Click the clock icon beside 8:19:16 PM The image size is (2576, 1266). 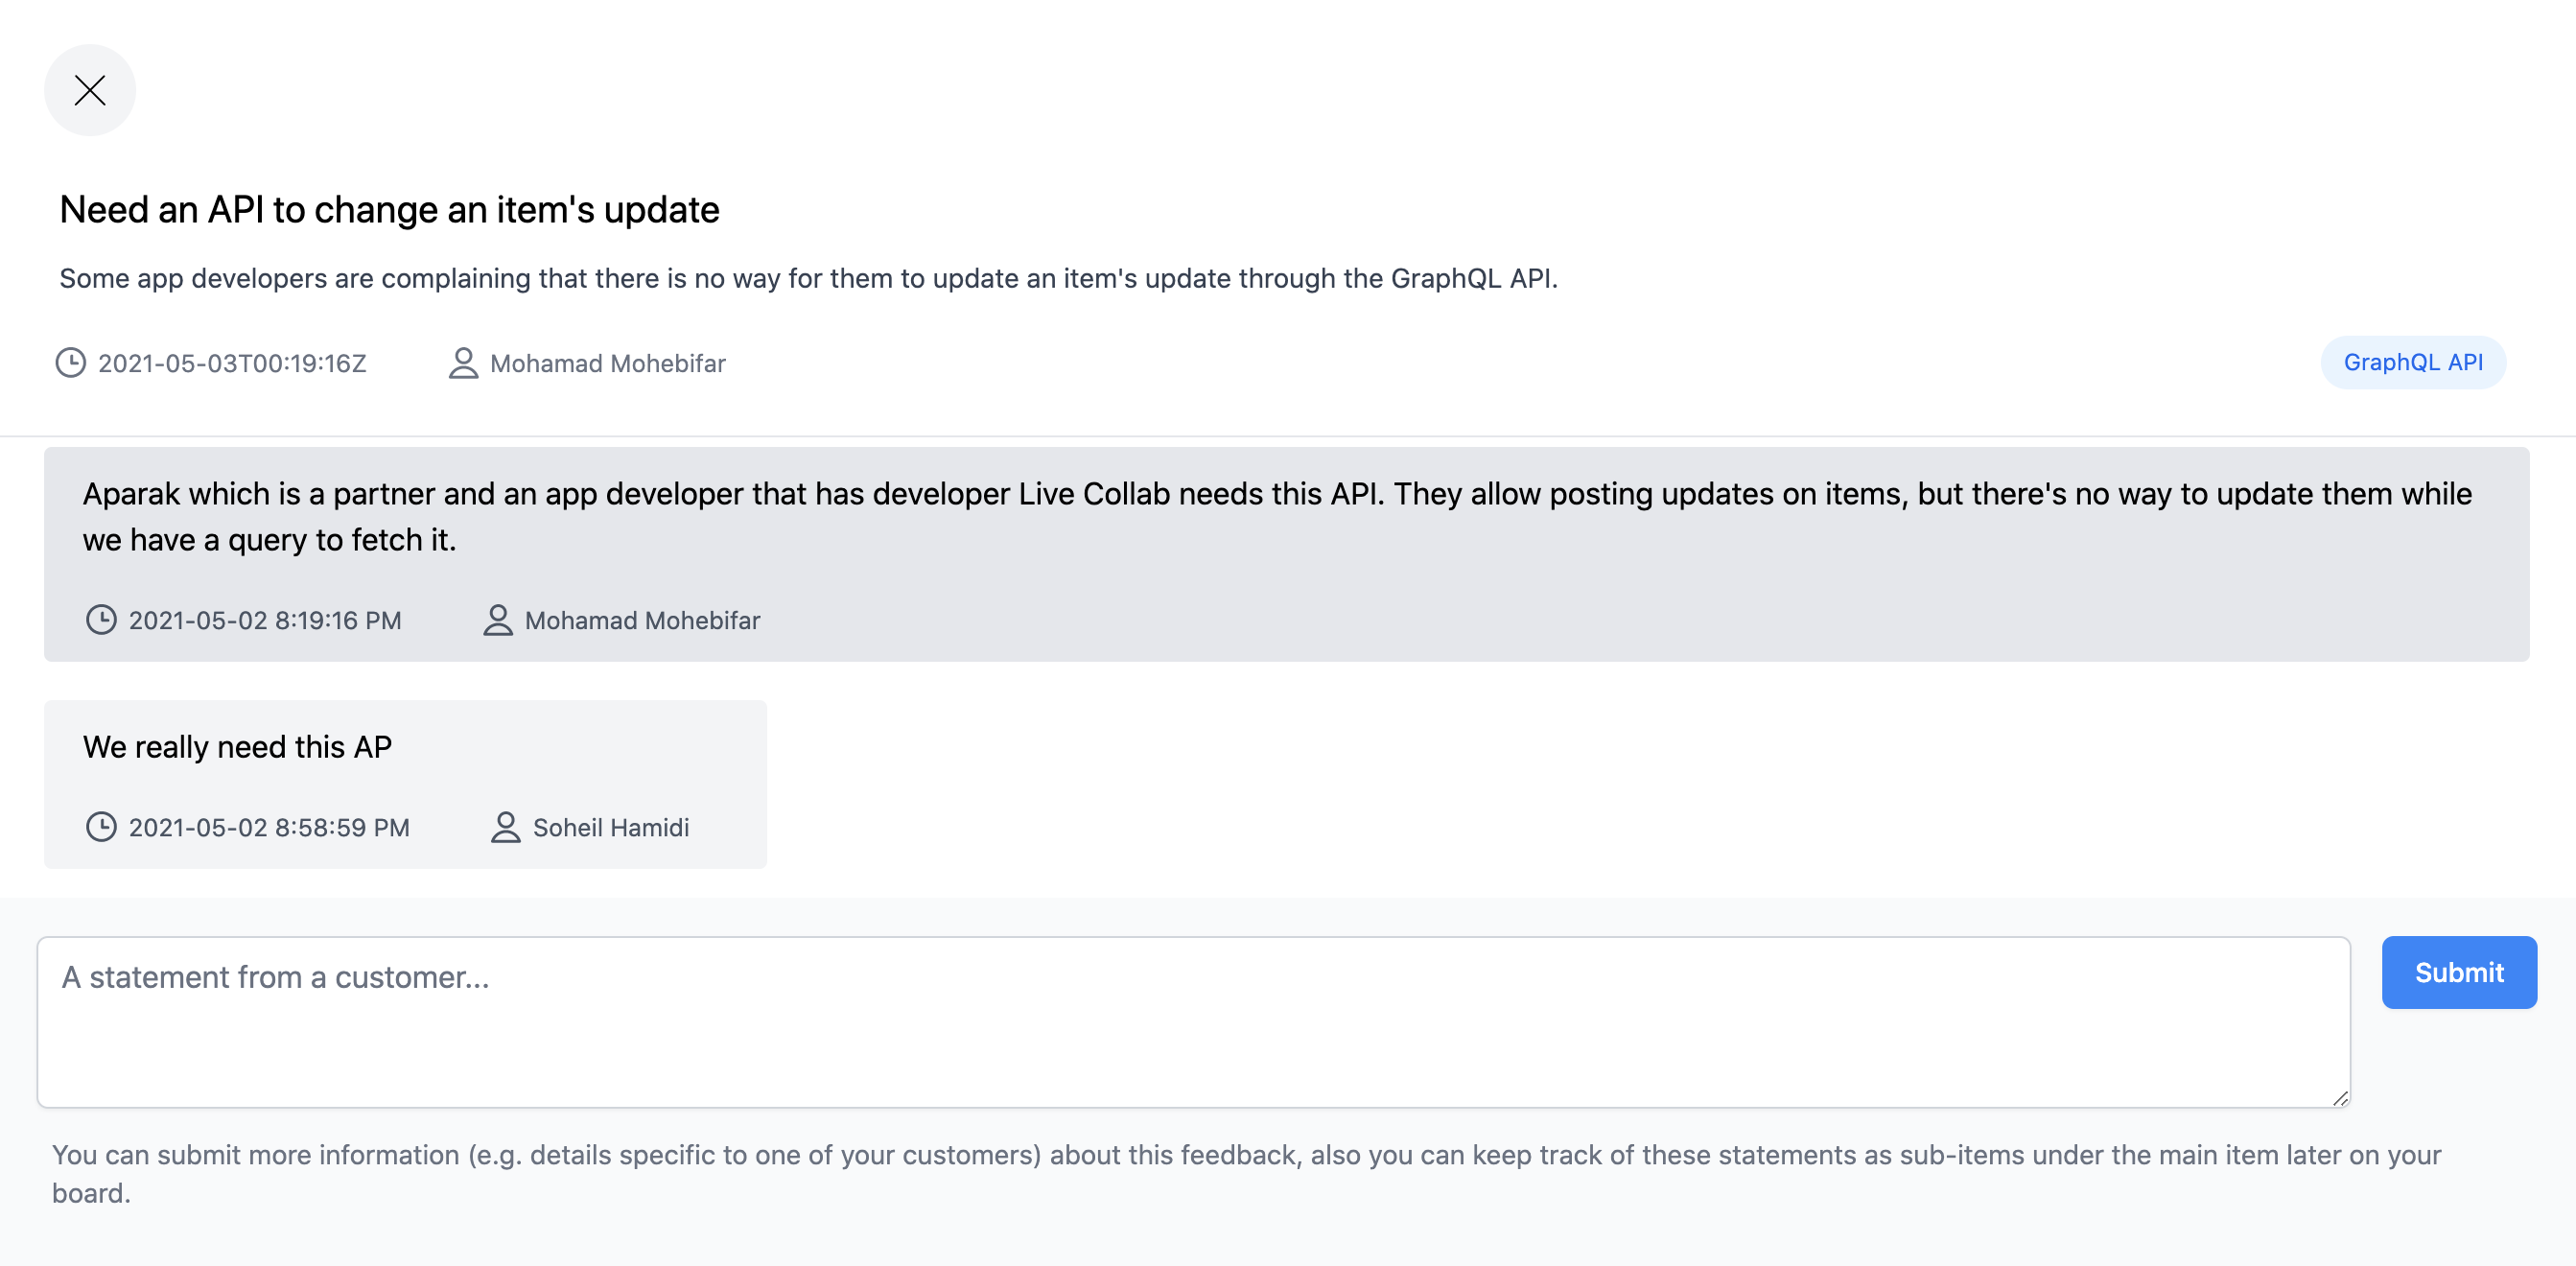[x=101, y=620]
